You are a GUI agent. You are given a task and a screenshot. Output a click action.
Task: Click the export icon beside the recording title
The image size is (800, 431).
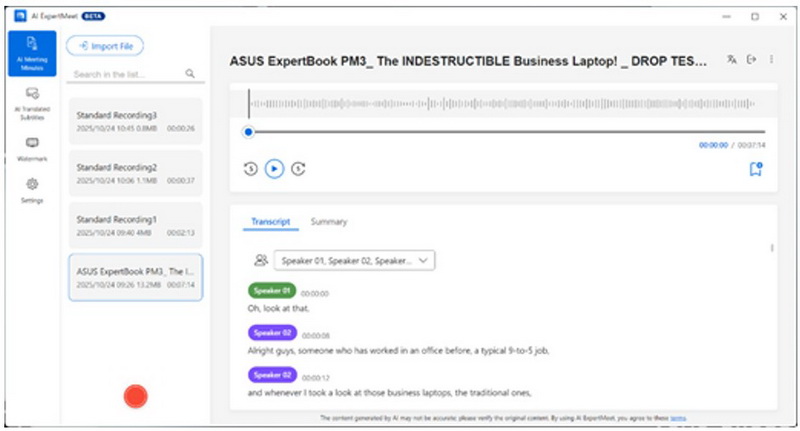(751, 59)
